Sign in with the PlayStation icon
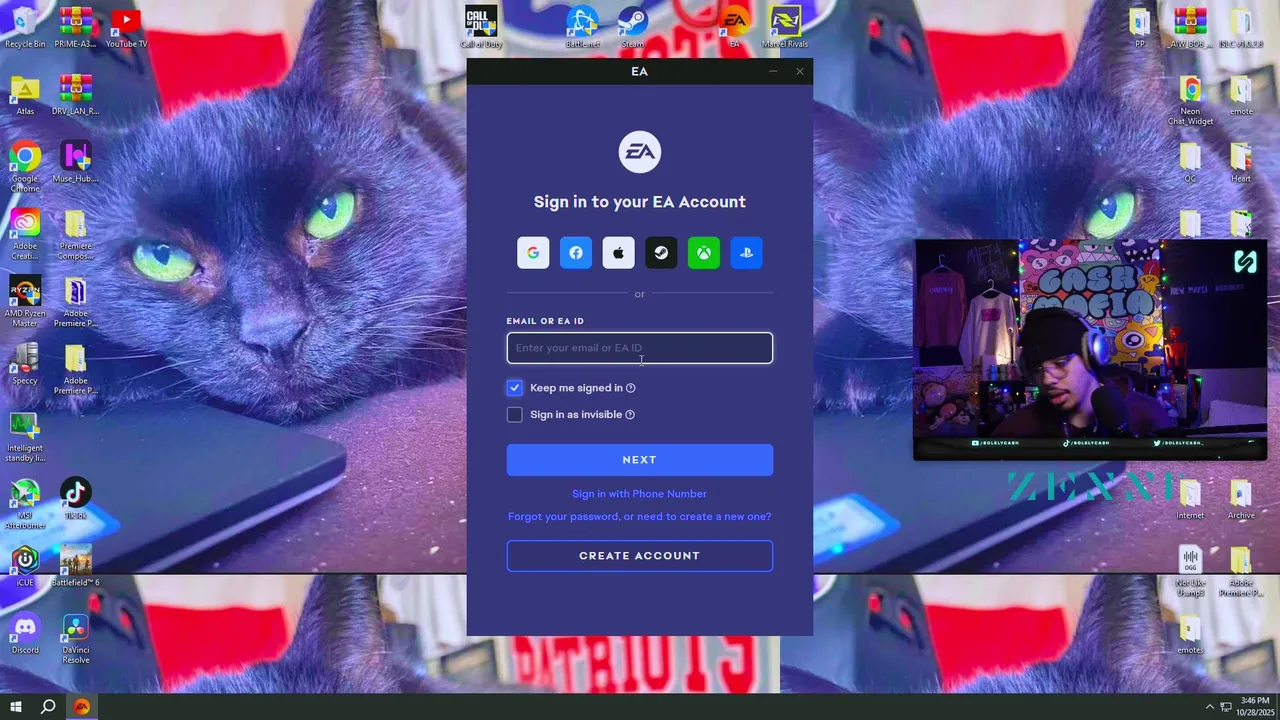The width and height of the screenshot is (1280, 720). coord(746,253)
